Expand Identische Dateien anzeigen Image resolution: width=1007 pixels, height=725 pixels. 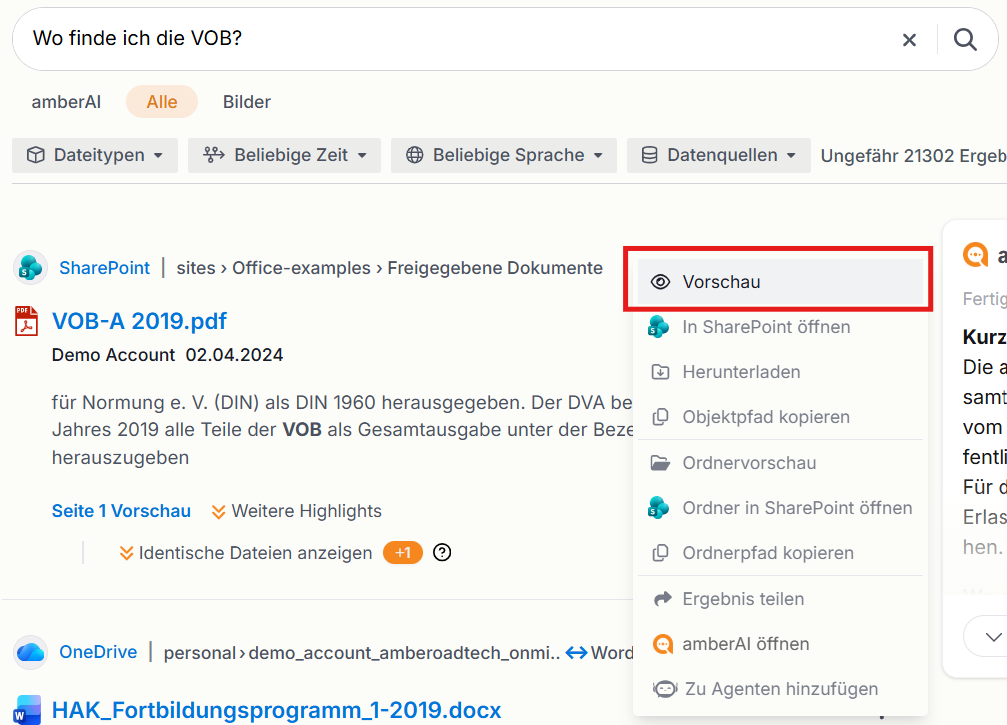click(246, 553)
